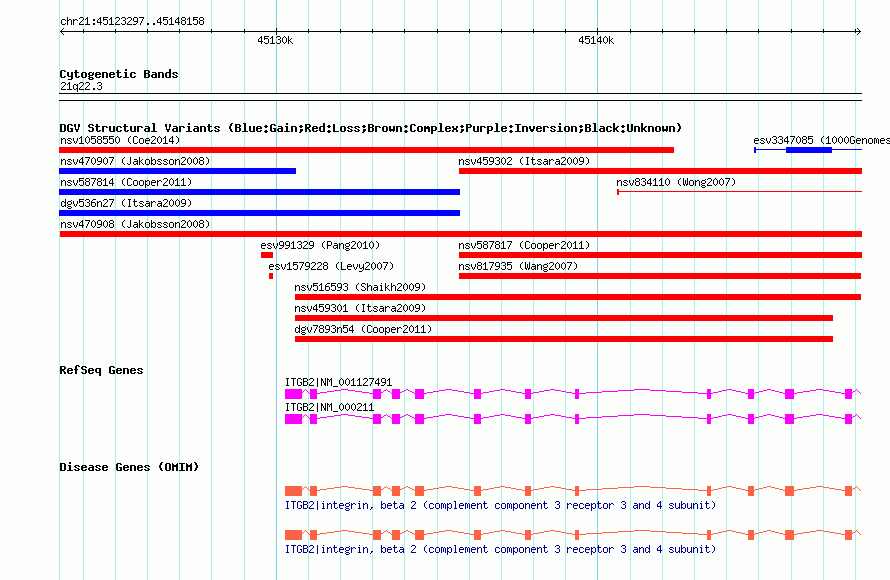Click the nsv817935 (Wang2007) label
The image size is (890, 580).
[518, 266]
